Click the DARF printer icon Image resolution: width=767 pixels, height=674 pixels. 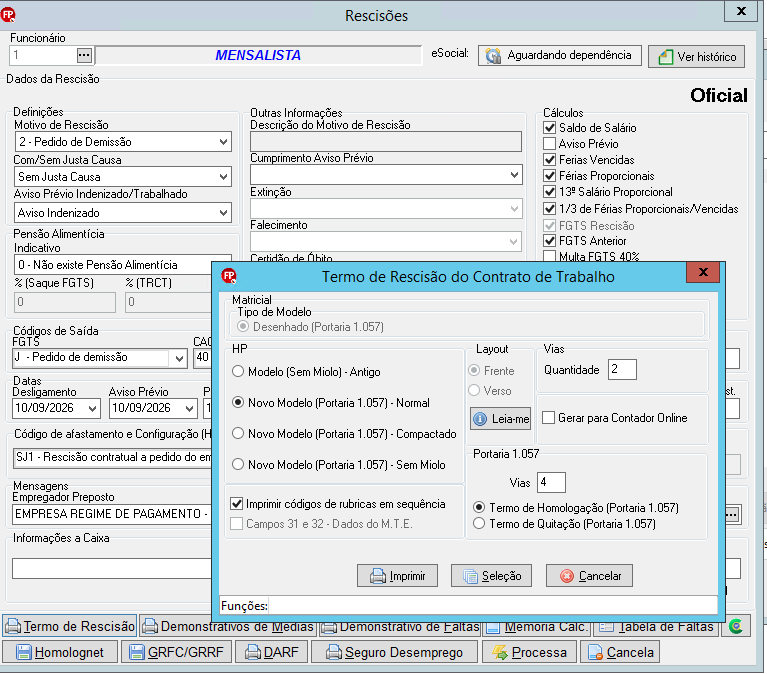coord(253,652)
